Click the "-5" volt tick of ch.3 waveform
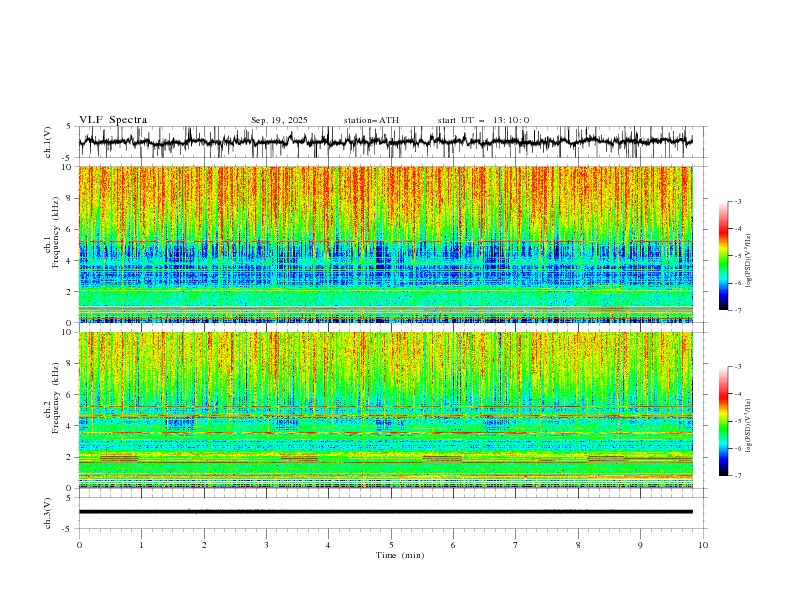The image size is (792, 612). pos(68,529)
